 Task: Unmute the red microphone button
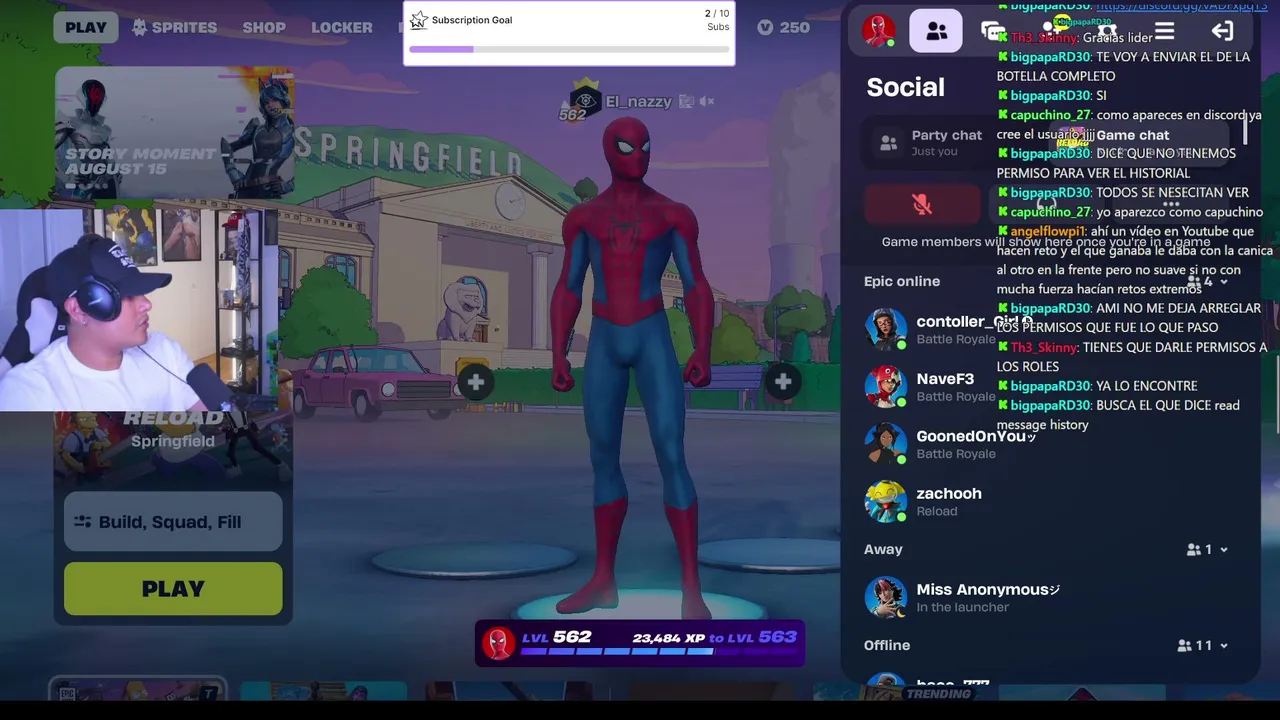pyautogui.click(x=922, y=204)
